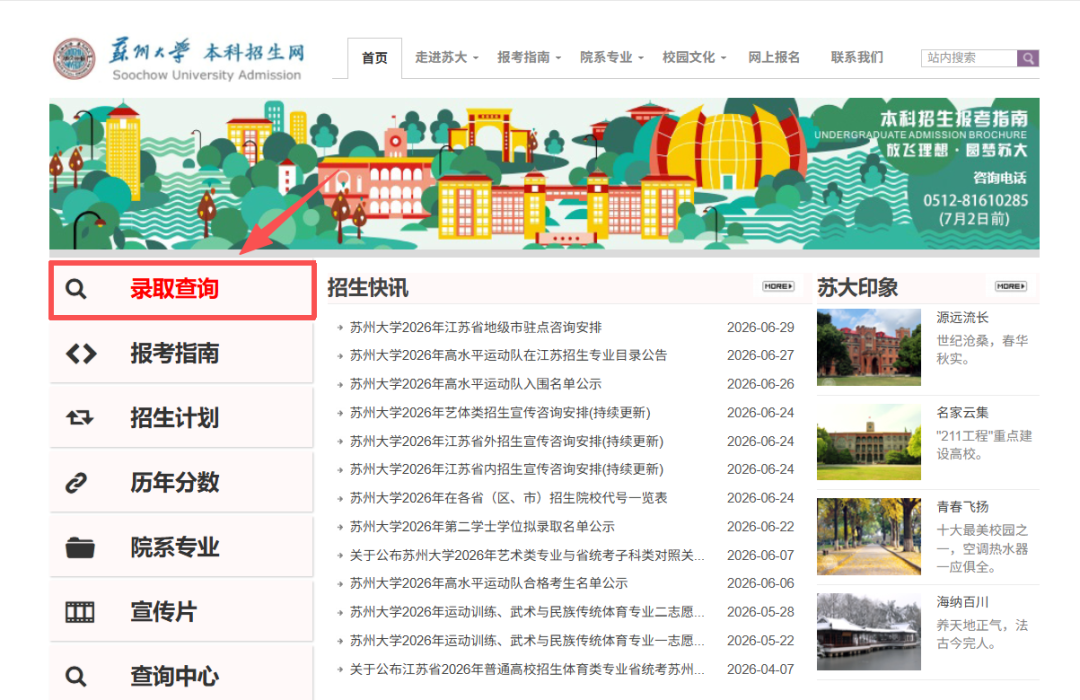Image resolution: width=1080 pixels, height=700 pixels.
Task: Expand the 走进苏大 dropdown menu
Action: [x=446, y=57]
